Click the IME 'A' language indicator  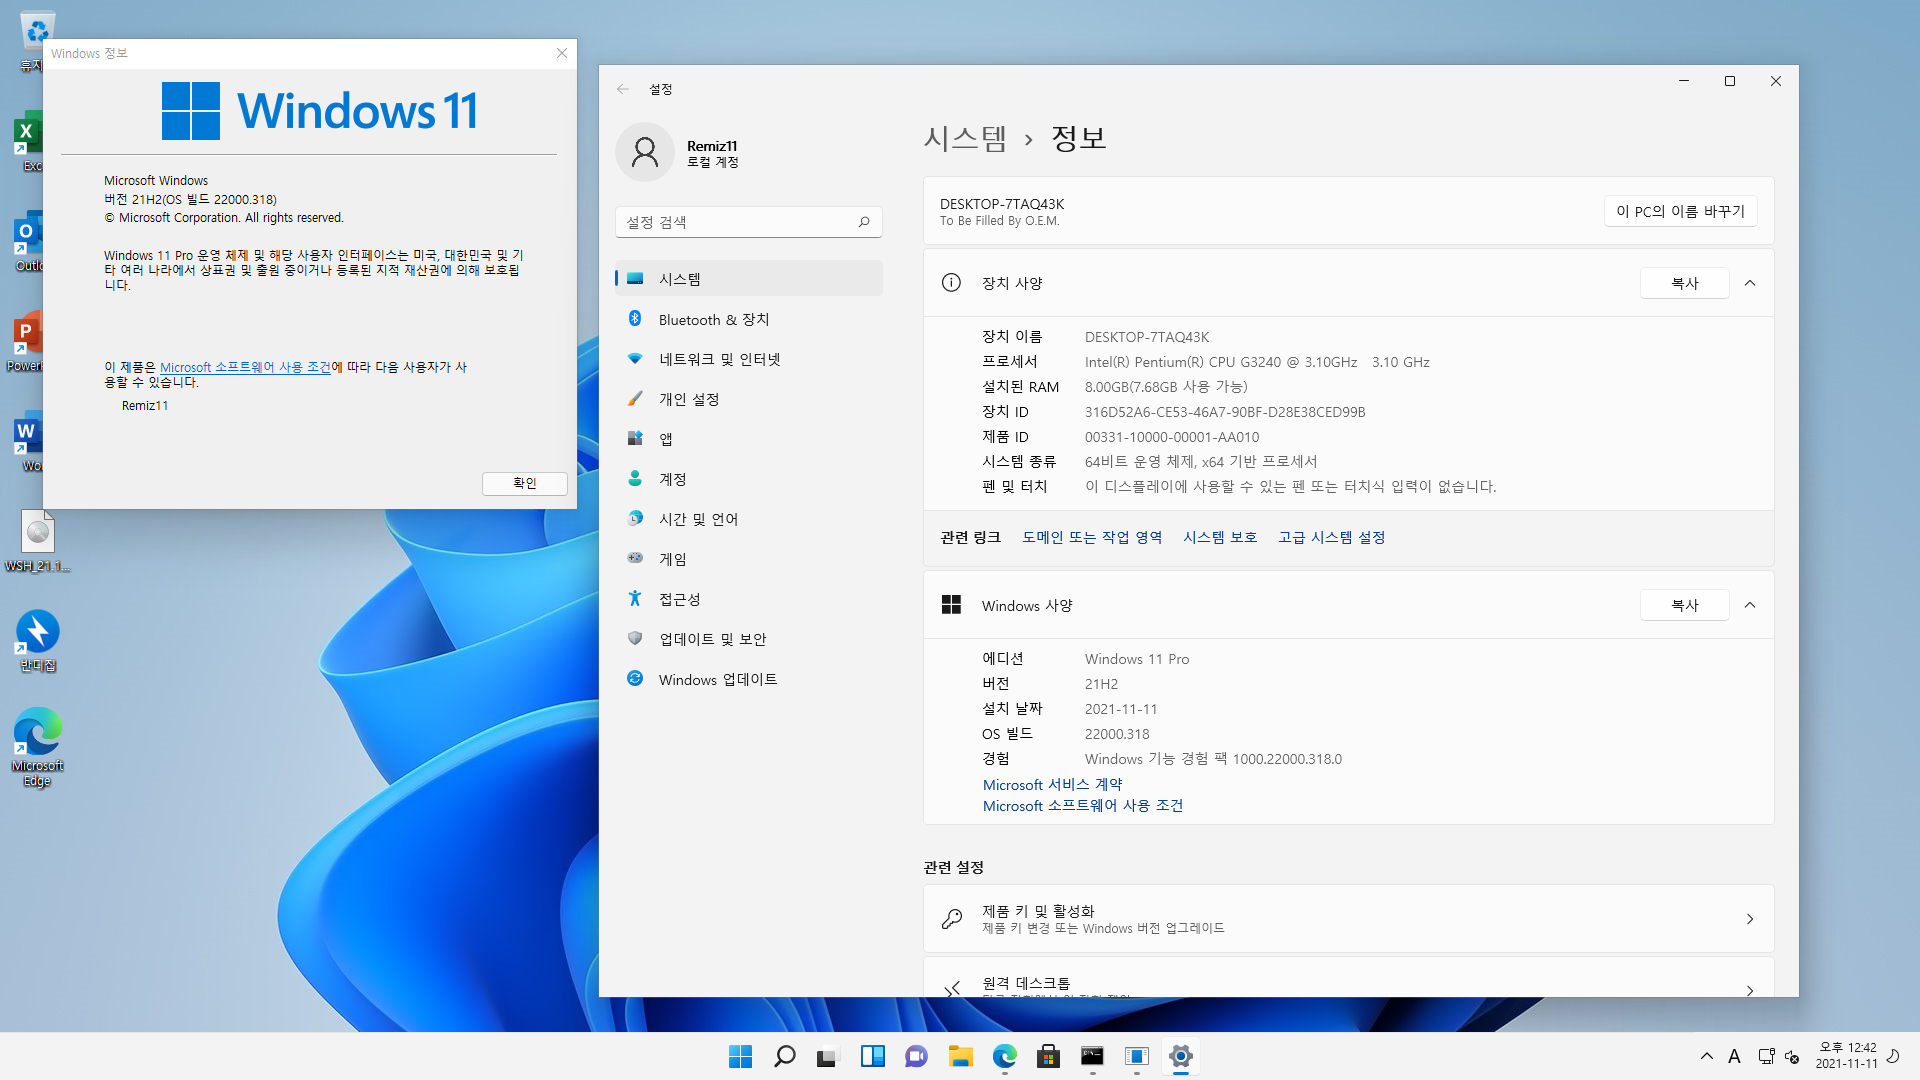[x=1735, y=1056]
